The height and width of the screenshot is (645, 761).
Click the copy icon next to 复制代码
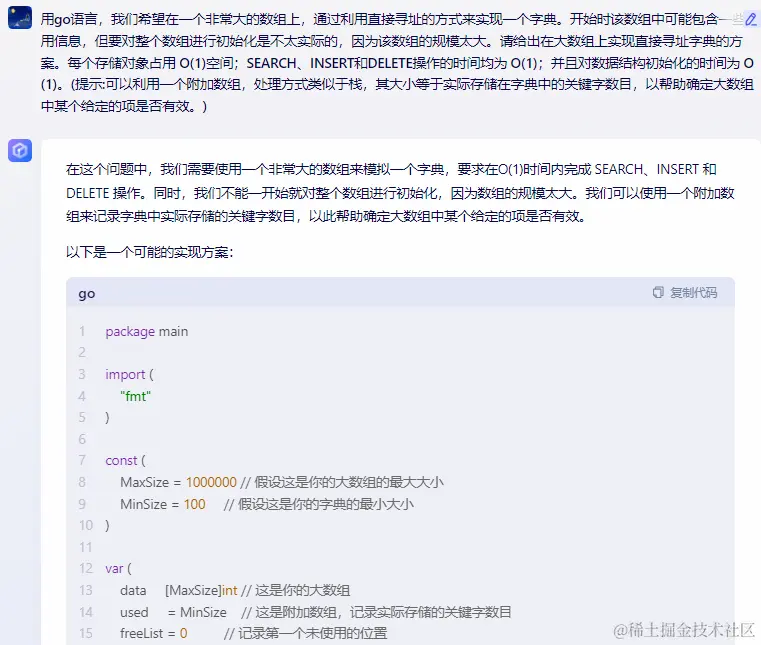pos(658,292)
